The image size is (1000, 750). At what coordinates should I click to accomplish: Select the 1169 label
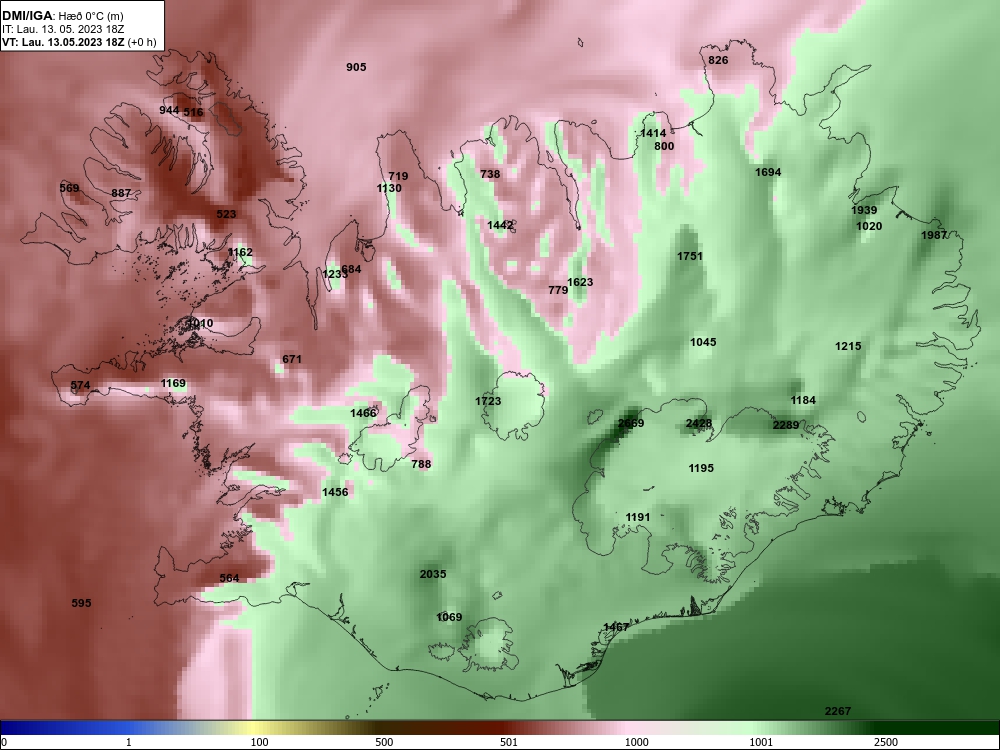pyautogui.click(x=173, y=384)
